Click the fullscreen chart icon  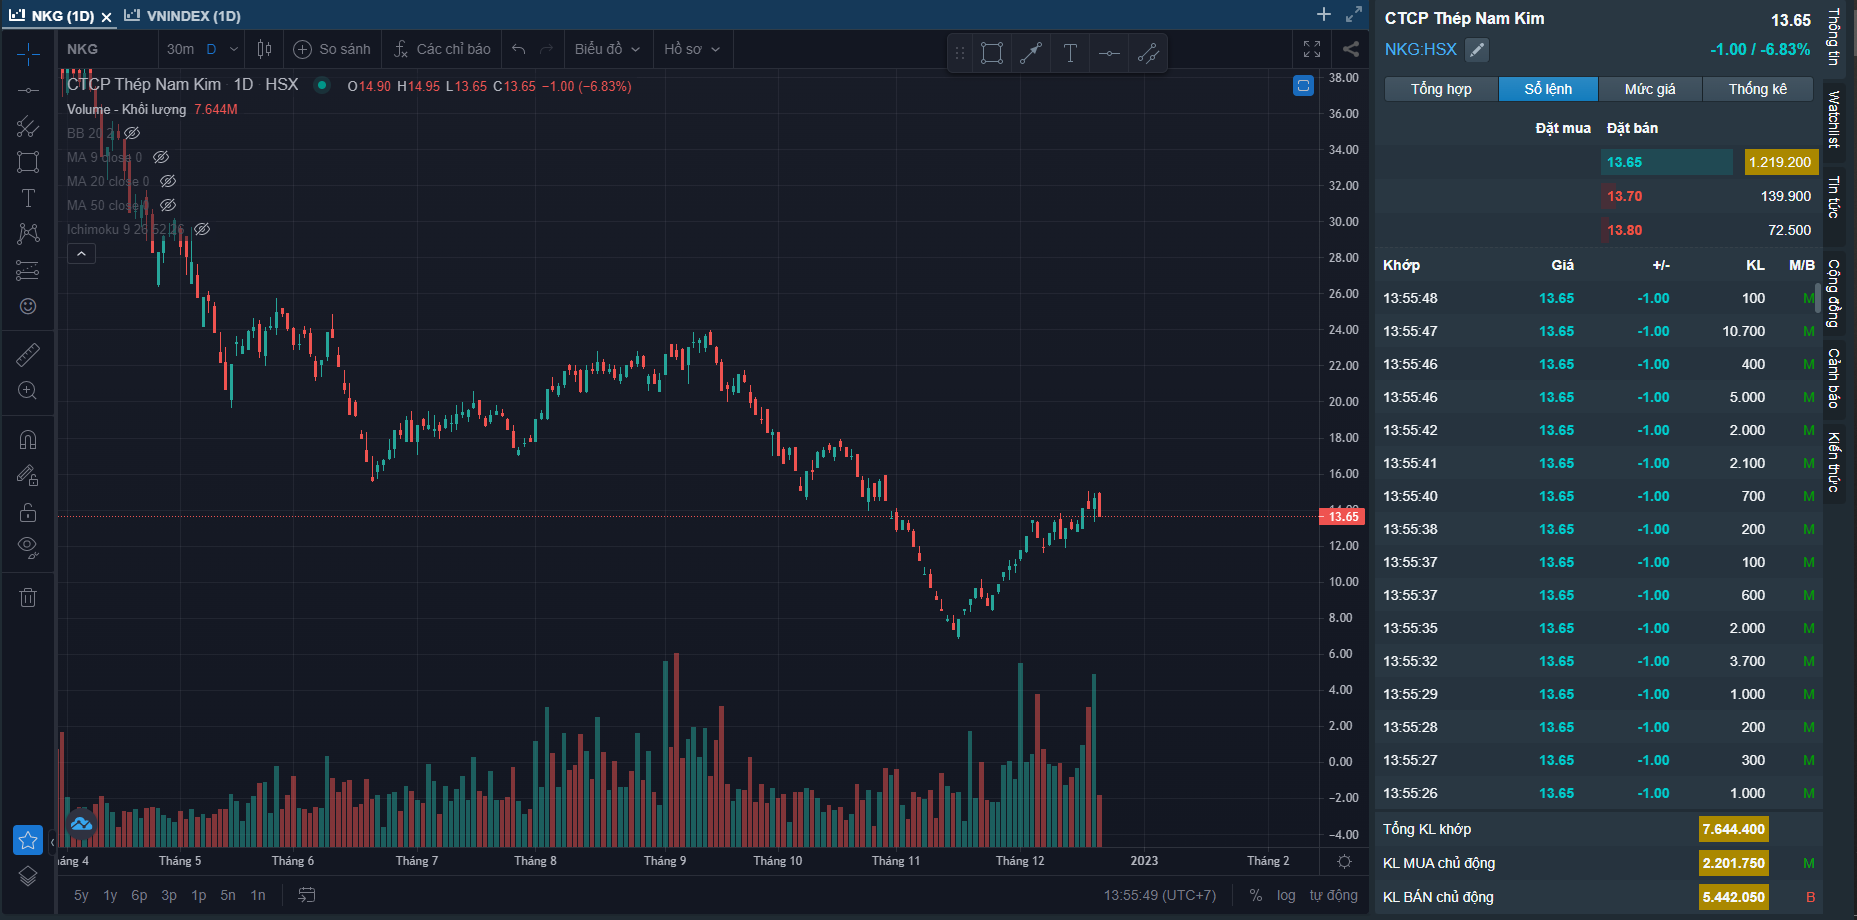(1312, 49)
